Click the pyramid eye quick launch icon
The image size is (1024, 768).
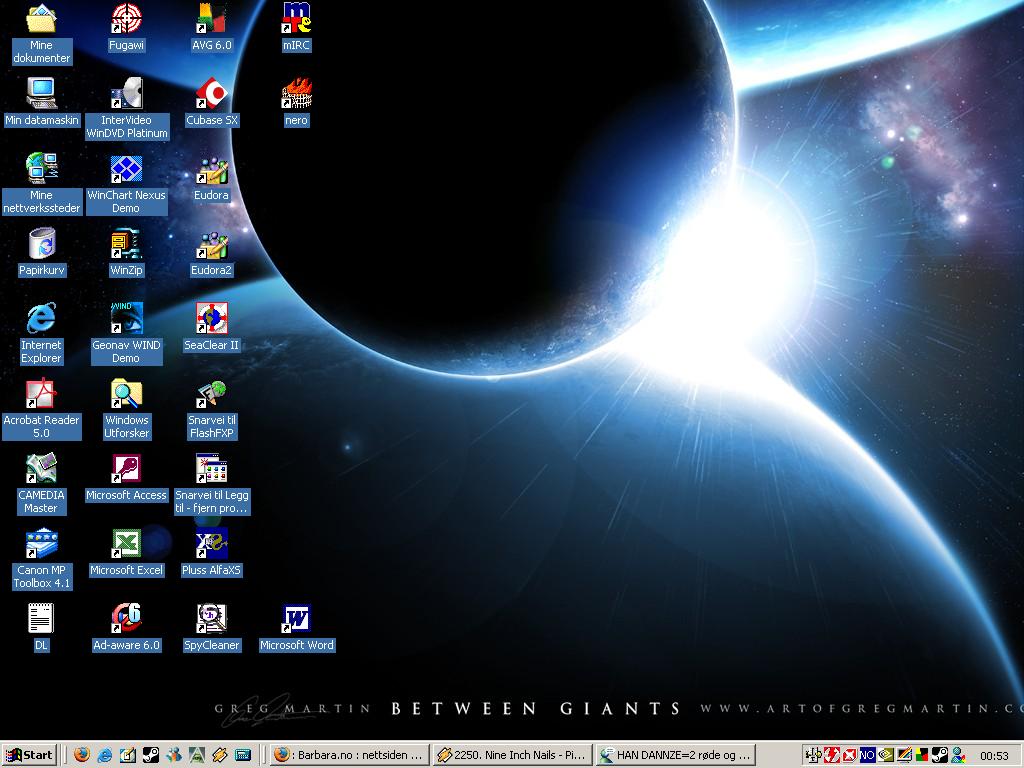pos(197,756)
